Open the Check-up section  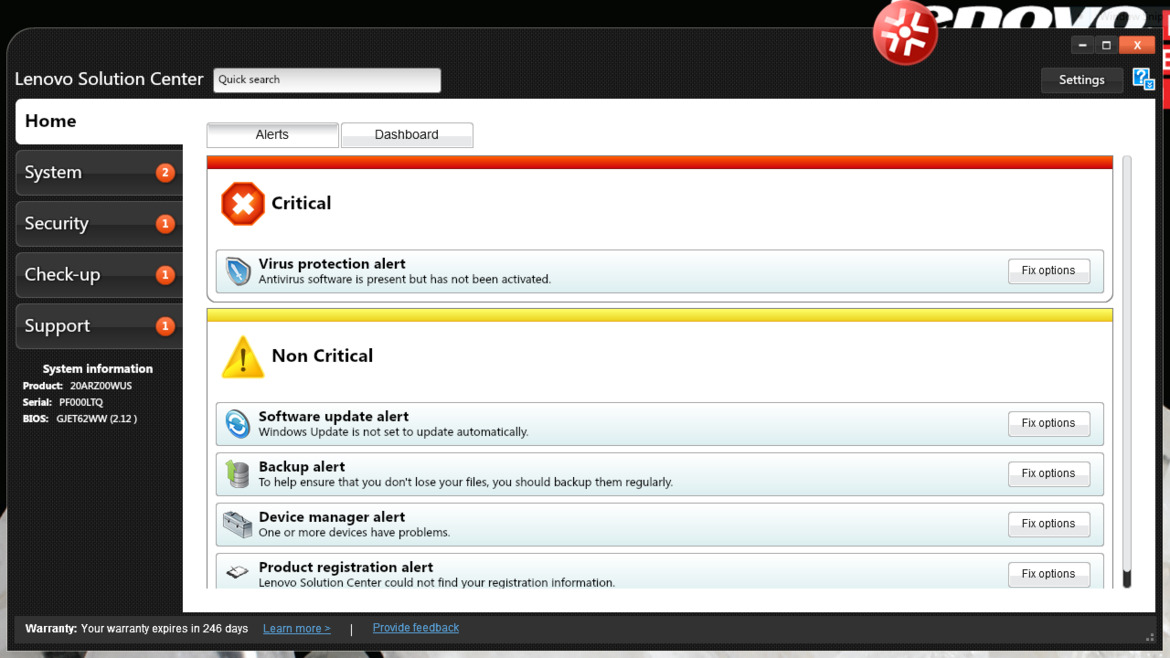99,275
